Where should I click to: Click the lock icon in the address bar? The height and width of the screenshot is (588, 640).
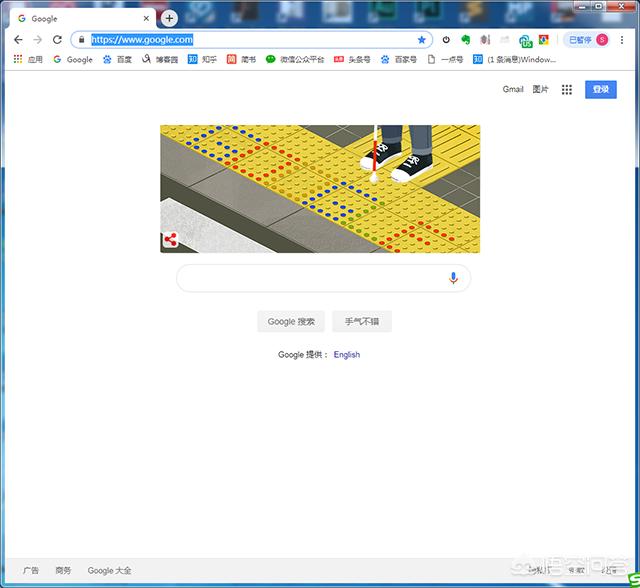tap(81, 40)
